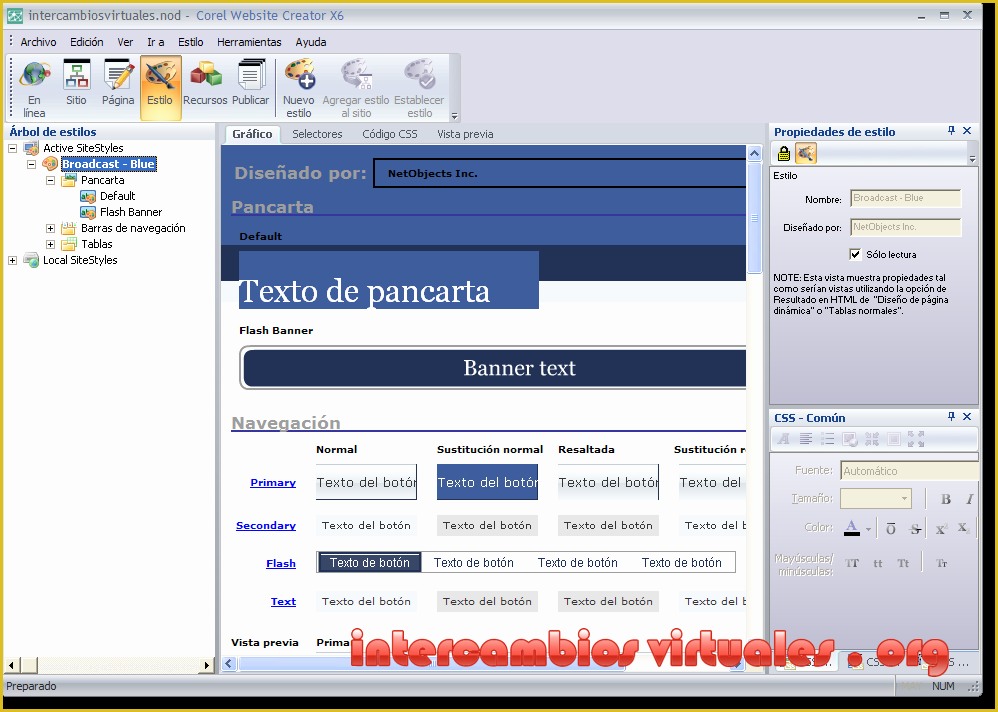This screenshot has height=712, width=998.
Task: Pin the CSS - Común panel
Action: [951, 417]
